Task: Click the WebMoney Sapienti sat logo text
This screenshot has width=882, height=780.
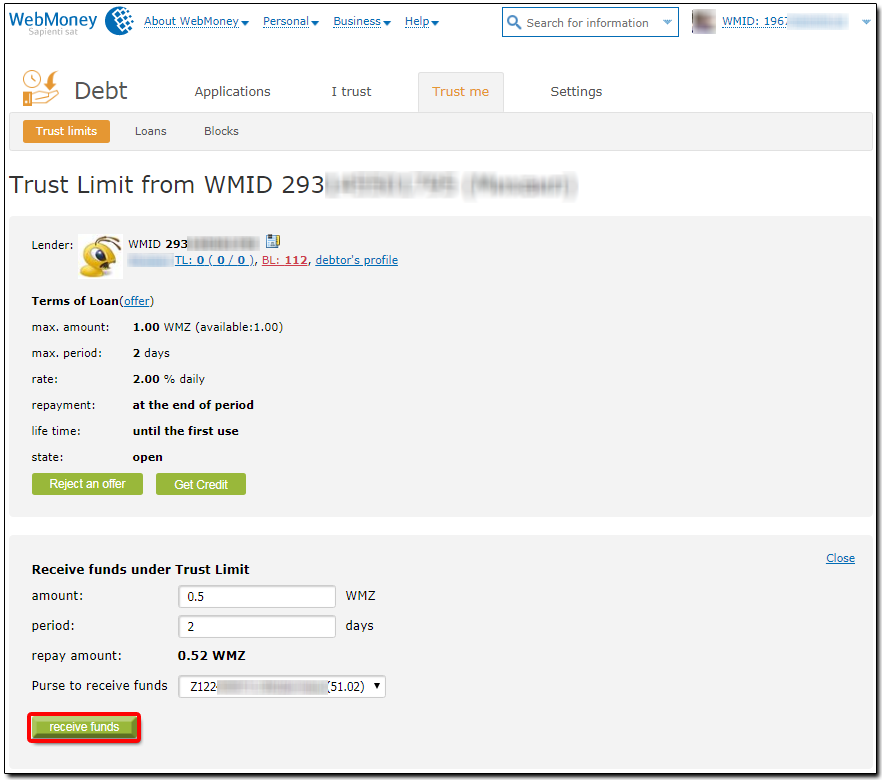Action: click(x=53, y=23)
